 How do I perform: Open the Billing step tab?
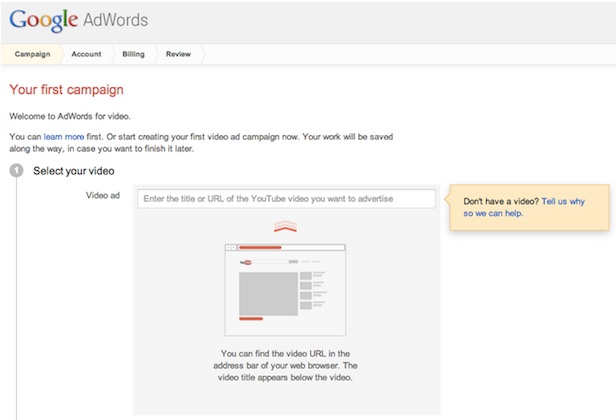coord(134,54)
